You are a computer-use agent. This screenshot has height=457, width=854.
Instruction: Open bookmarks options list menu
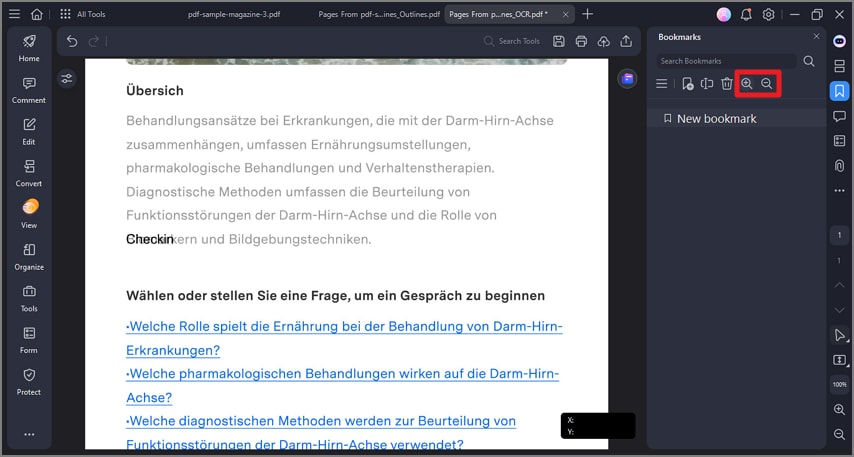pyautogui.click(x=662, y=84)
